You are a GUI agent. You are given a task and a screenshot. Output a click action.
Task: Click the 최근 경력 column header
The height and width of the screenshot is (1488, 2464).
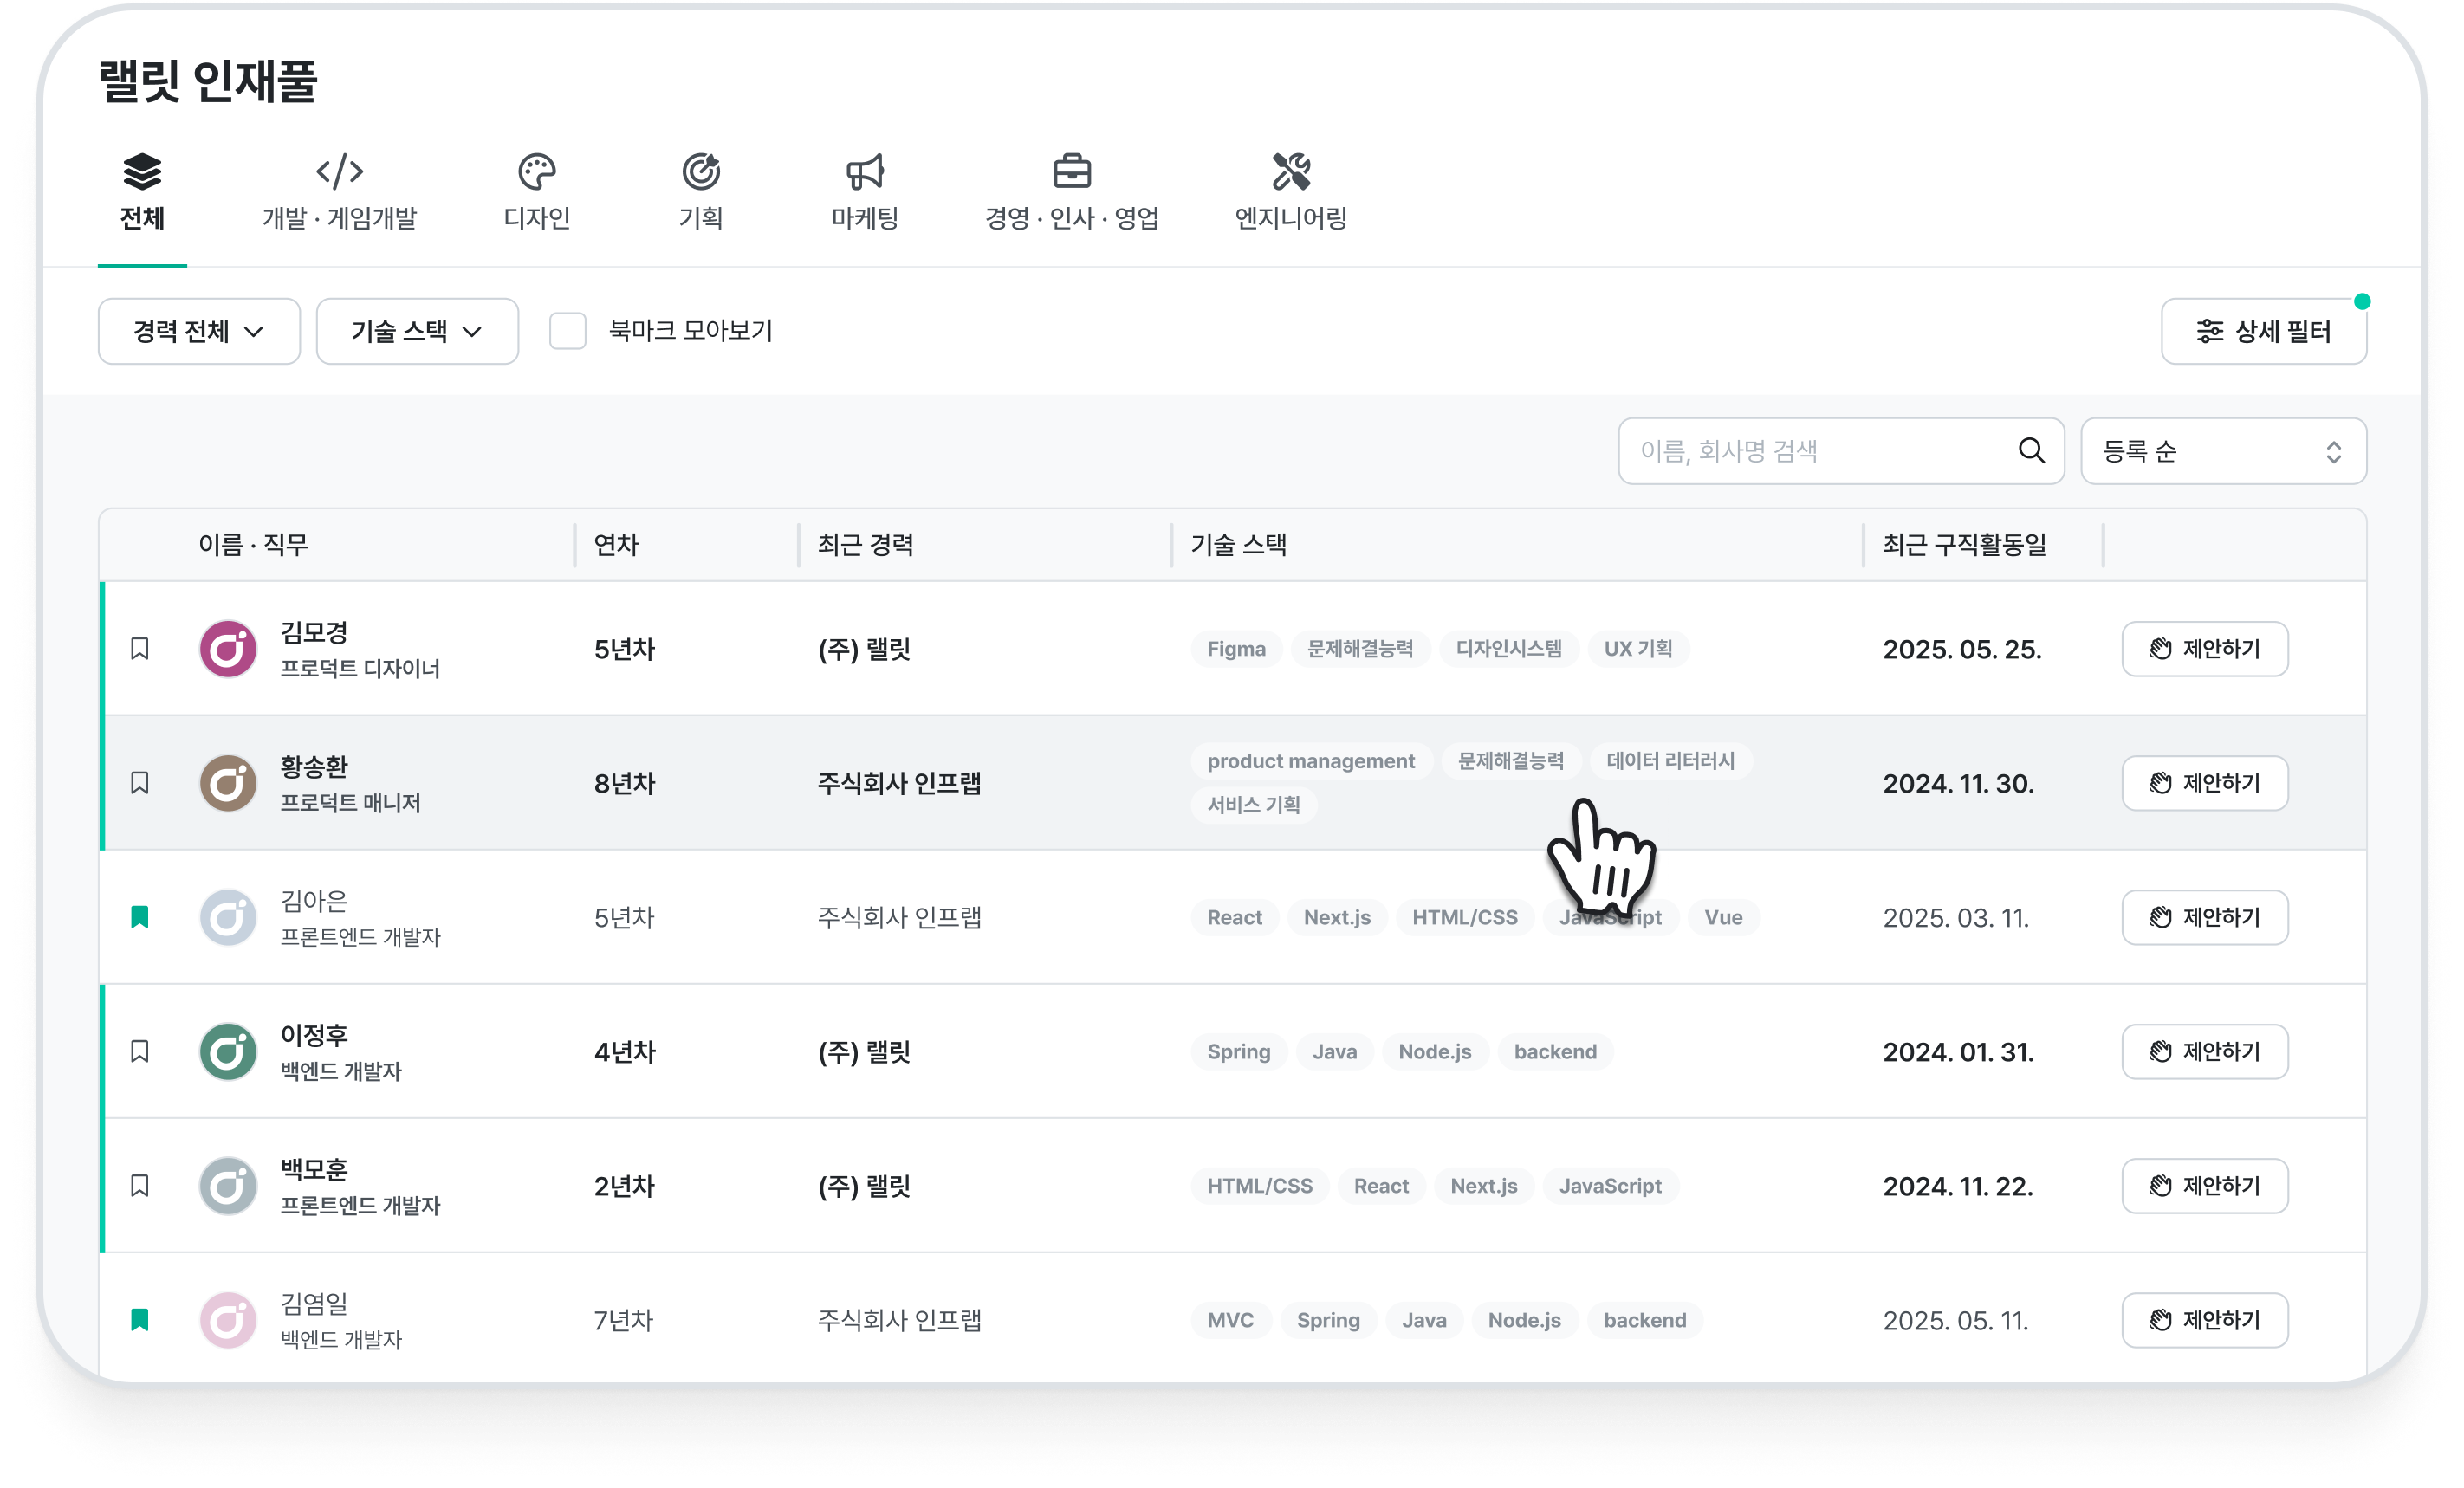point(865,545)
